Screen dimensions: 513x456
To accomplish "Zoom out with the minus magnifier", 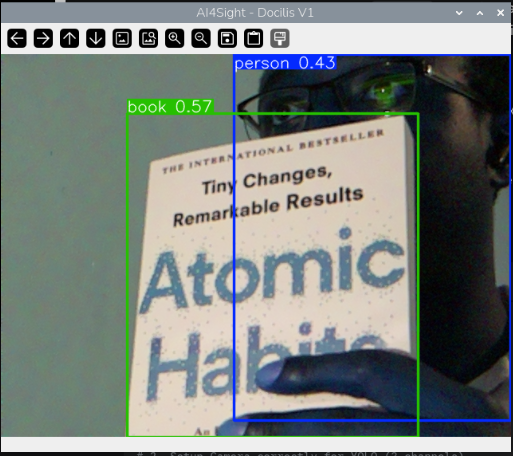I will click(201, 39).
